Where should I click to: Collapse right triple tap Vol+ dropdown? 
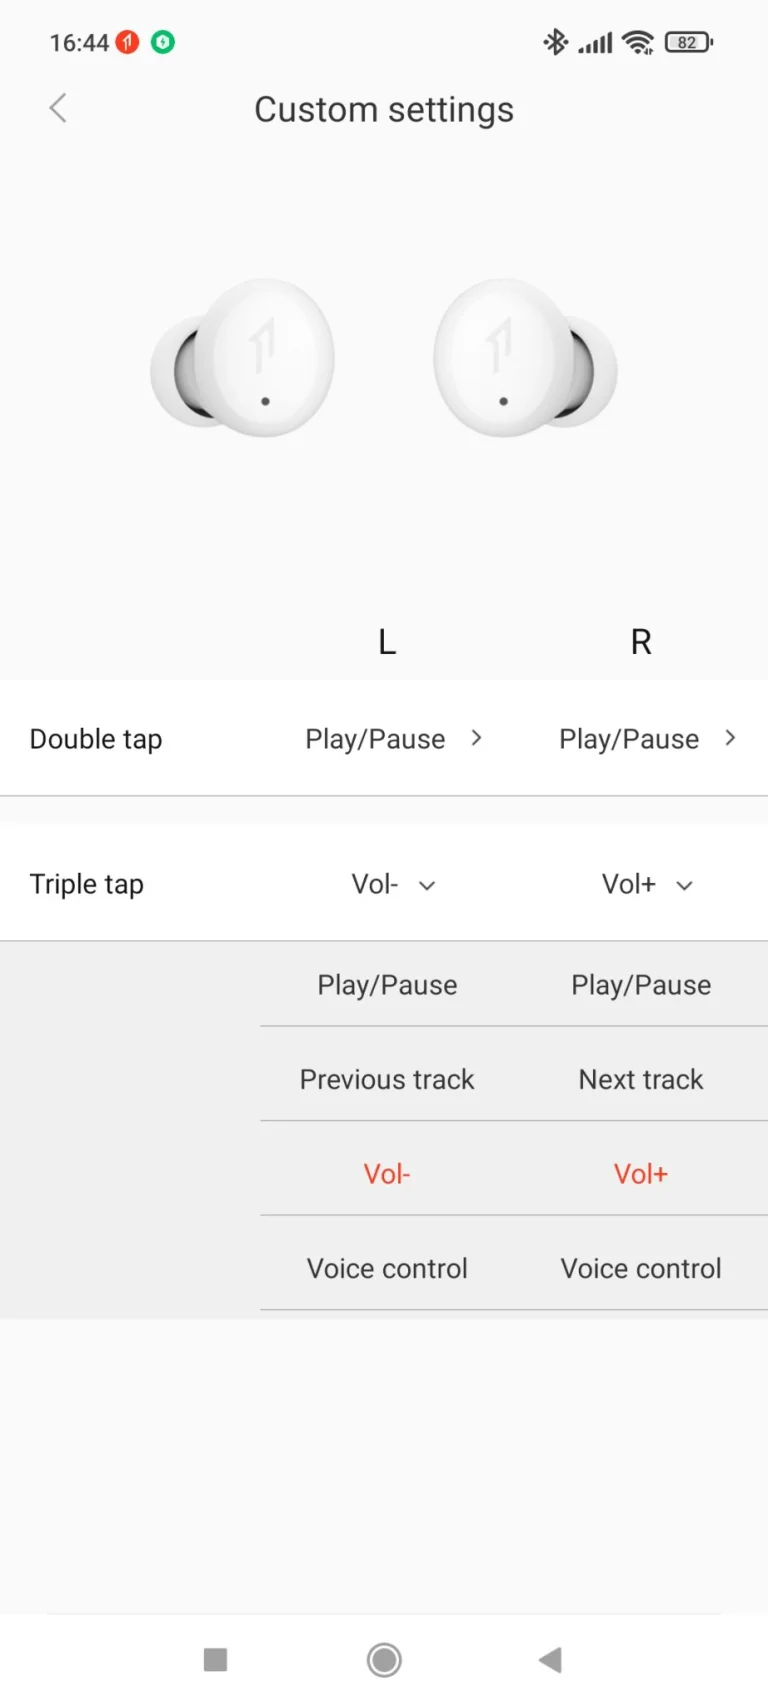click(647, 885)
